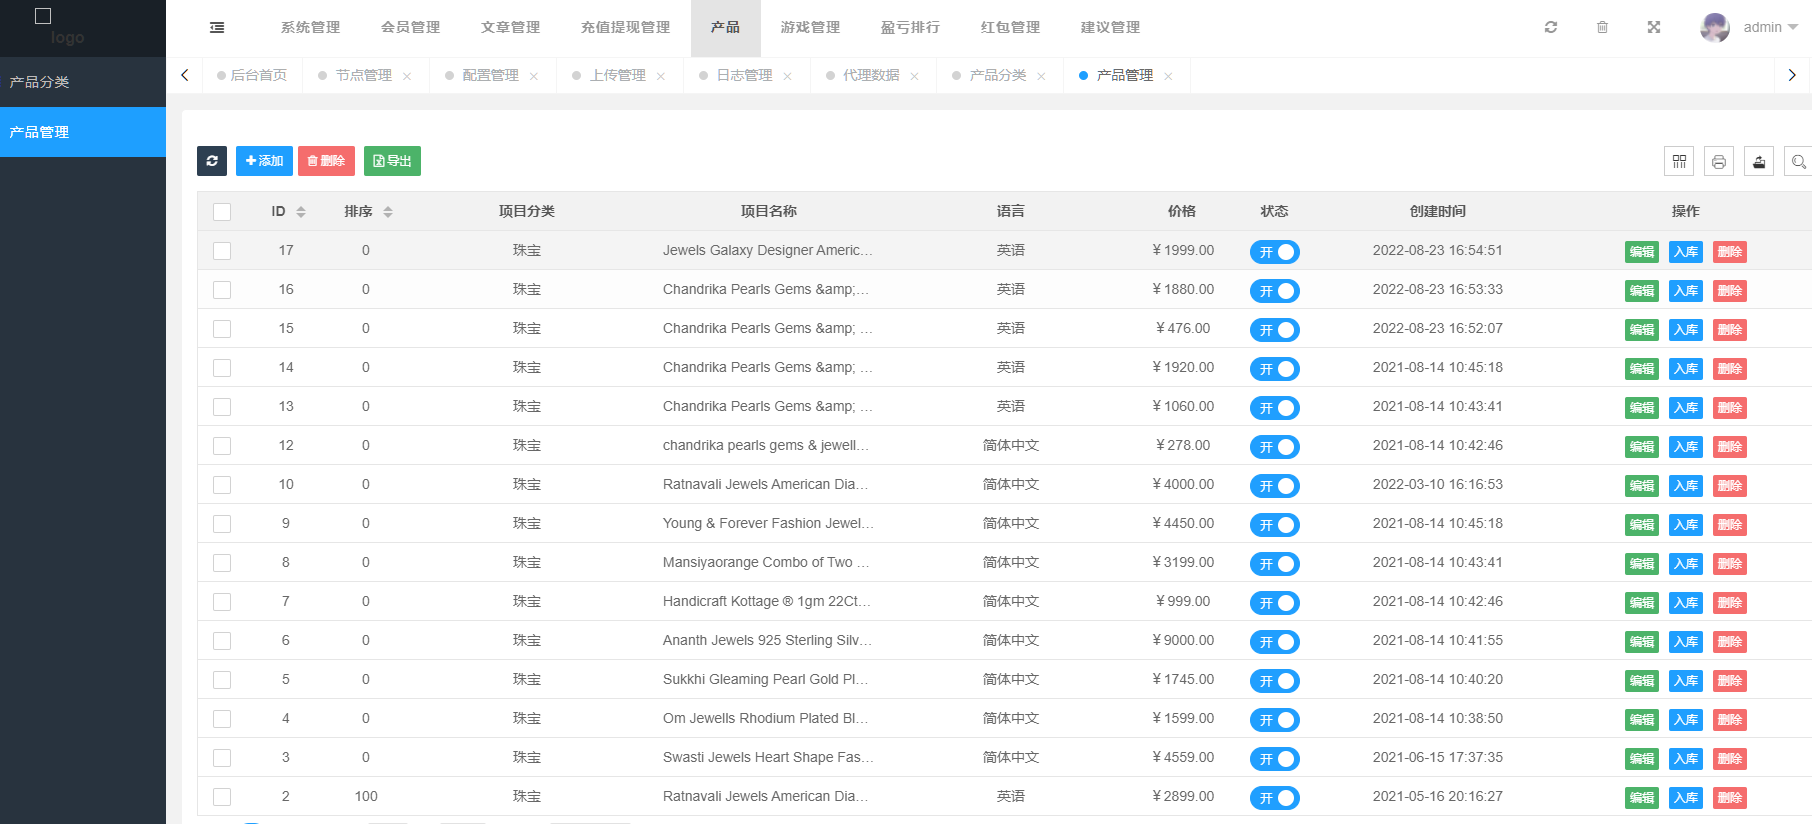The image size is (1812, 824).
Task: Open the table search magnifier icon
Action: point(1798,161)
